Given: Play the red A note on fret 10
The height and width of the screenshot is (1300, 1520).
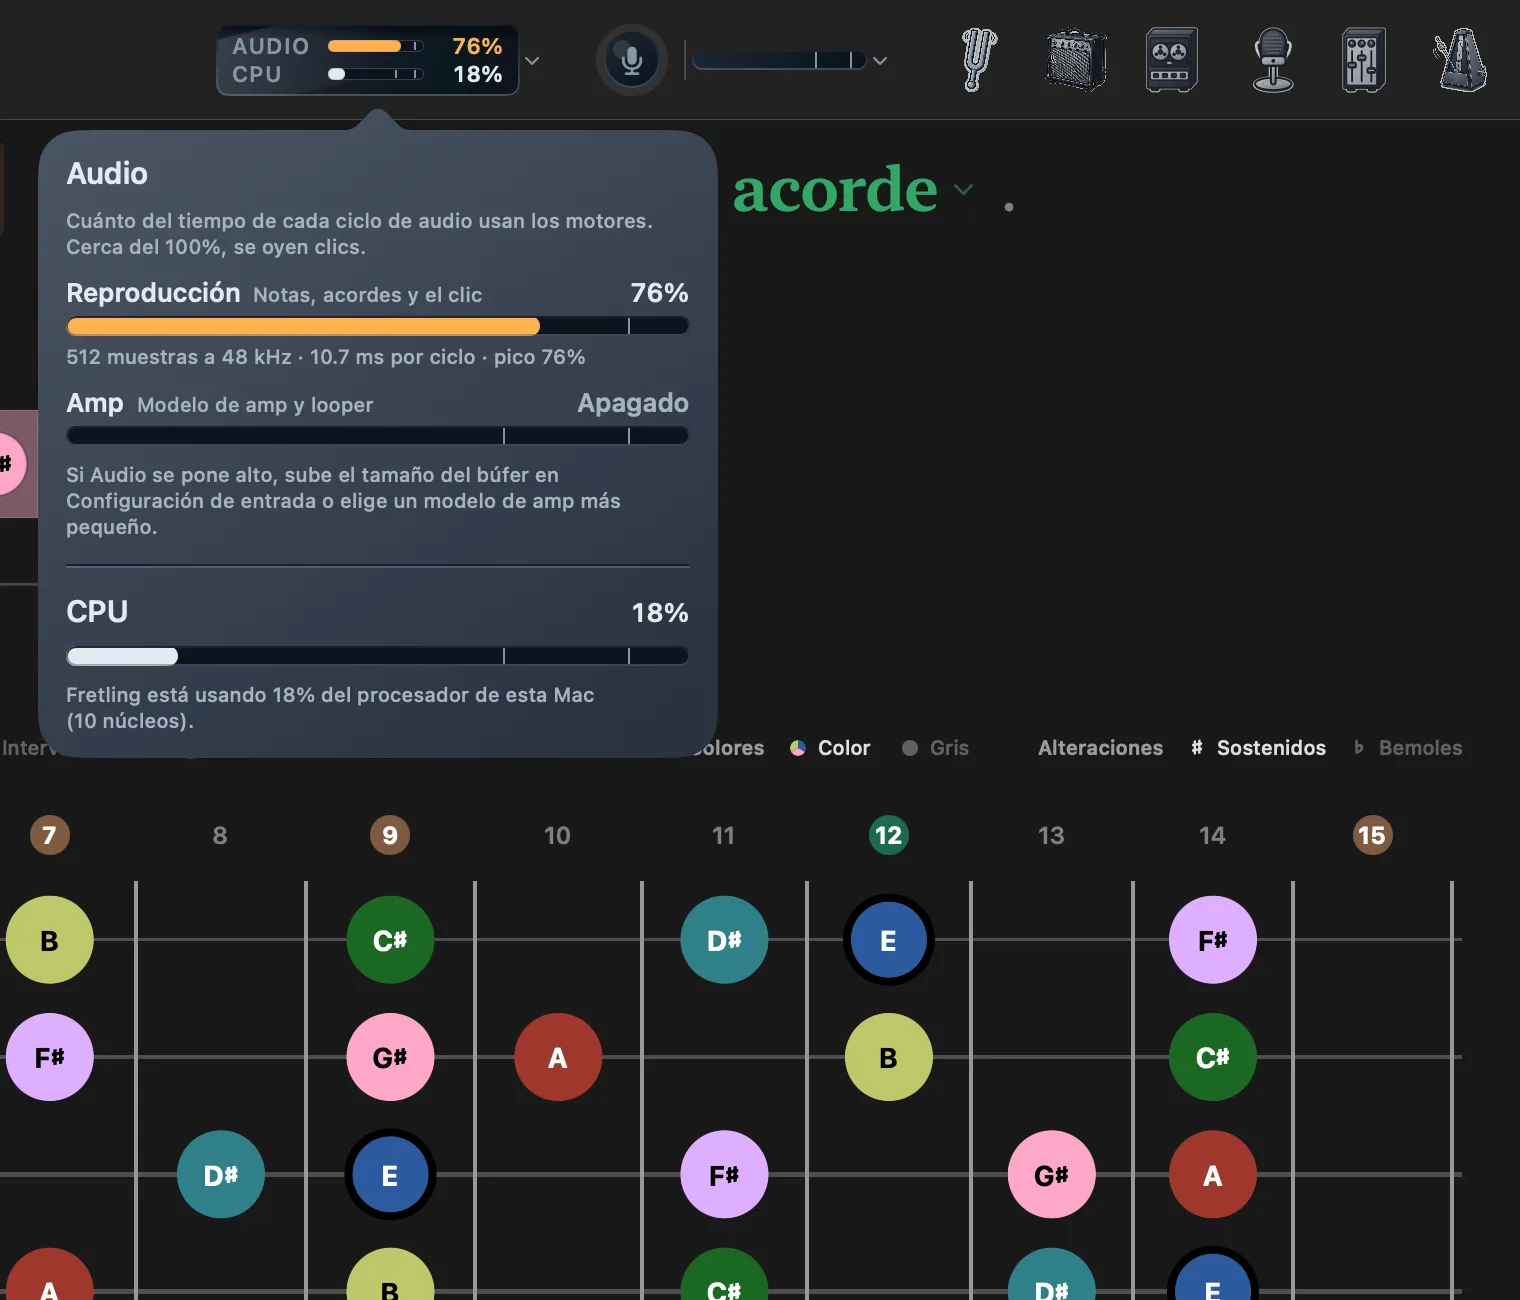Looking at the screenshot, I should (558, 1057).
